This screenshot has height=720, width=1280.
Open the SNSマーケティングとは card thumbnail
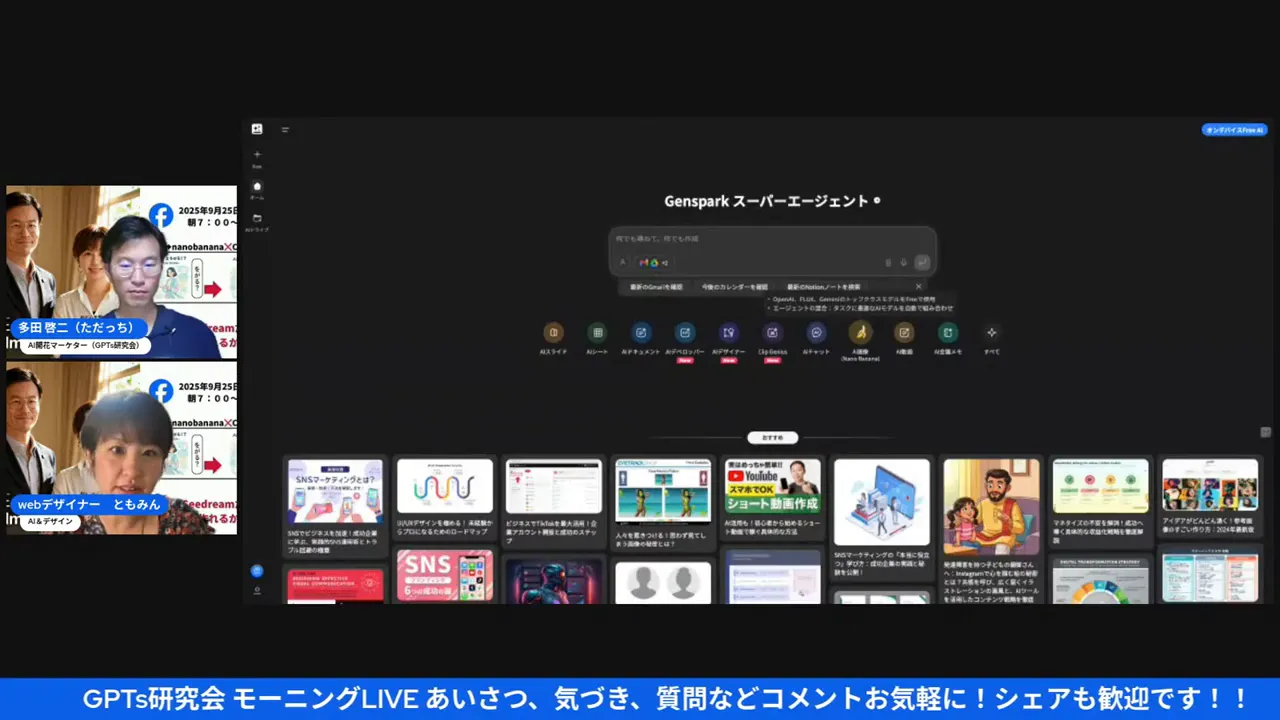pos(335,491)
